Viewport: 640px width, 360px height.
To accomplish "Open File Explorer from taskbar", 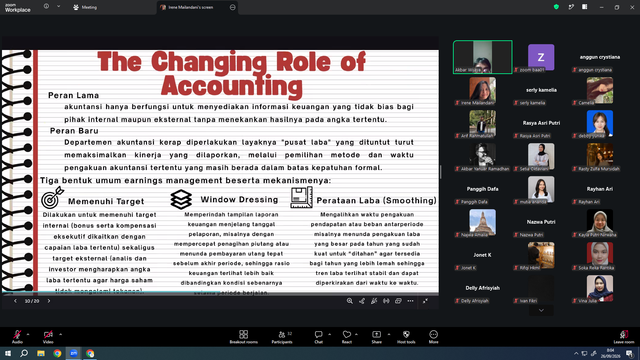I will point(41,353).
